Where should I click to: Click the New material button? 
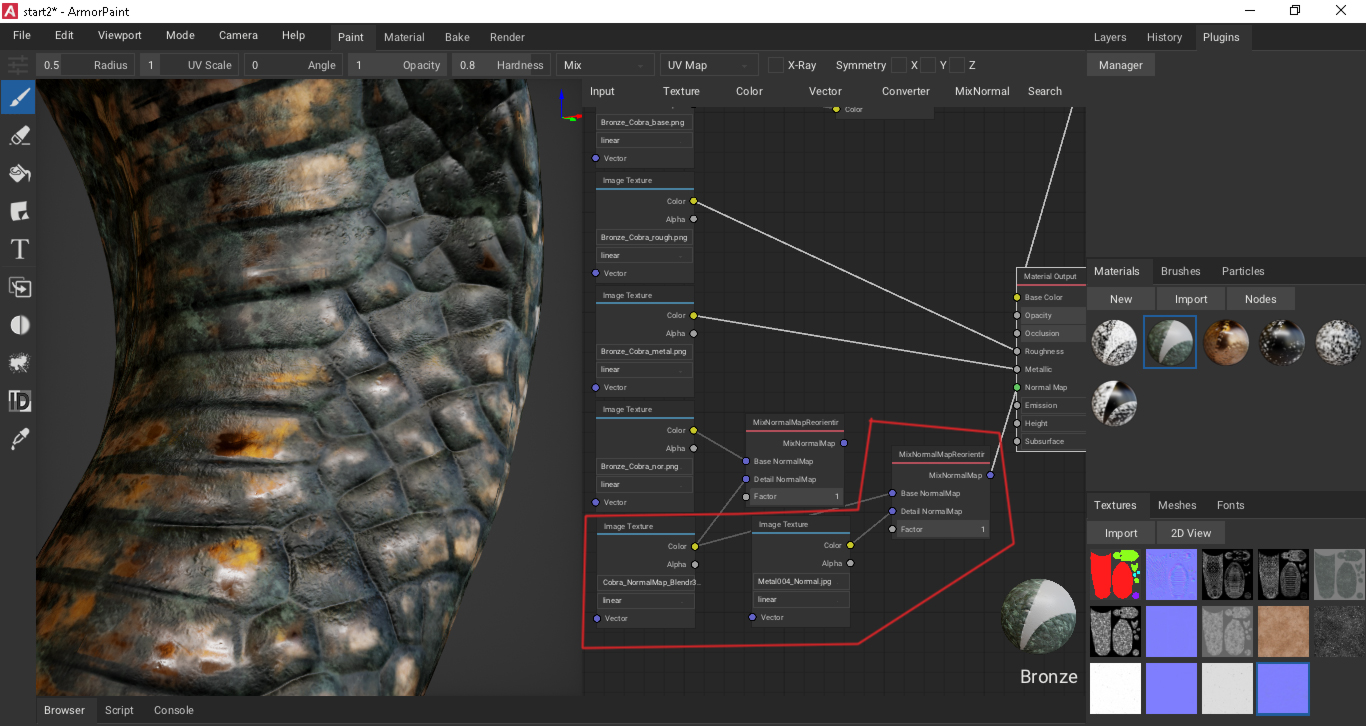(x=1120, y=298)
